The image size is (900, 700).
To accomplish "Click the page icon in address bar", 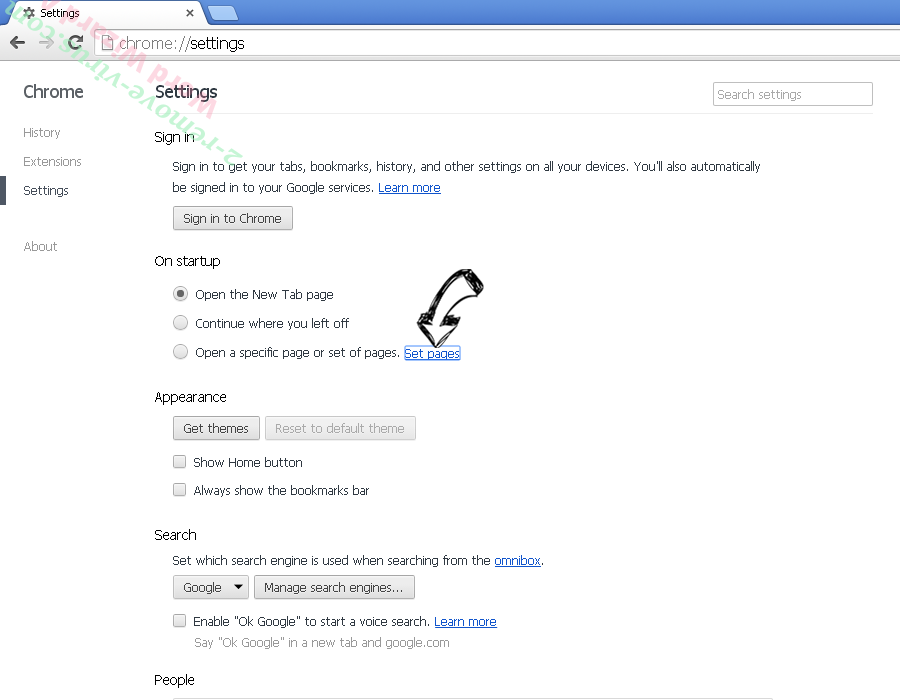I will 107,43.
